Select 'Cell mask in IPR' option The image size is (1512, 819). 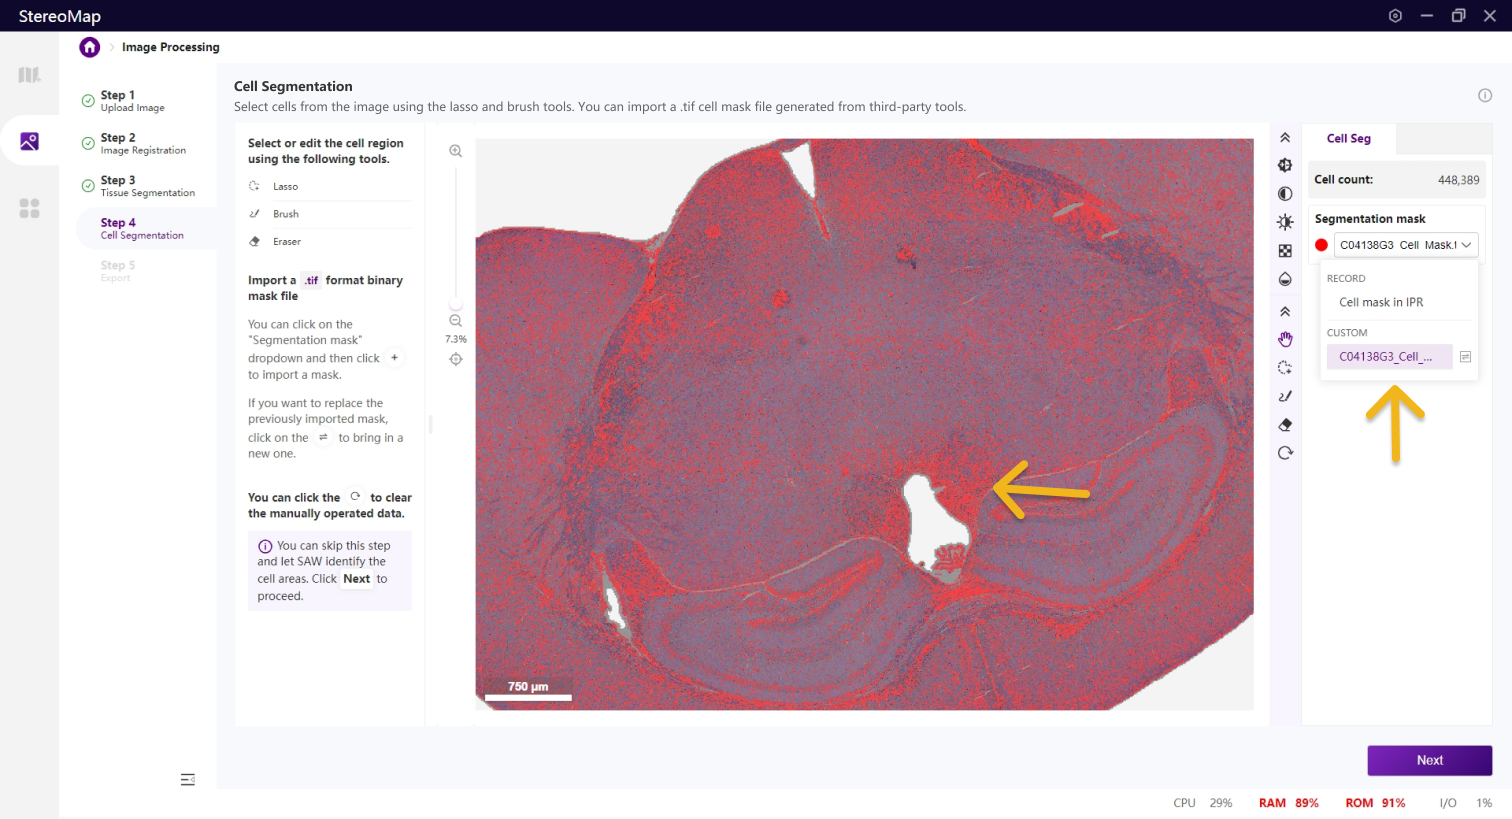[1381, 302]
